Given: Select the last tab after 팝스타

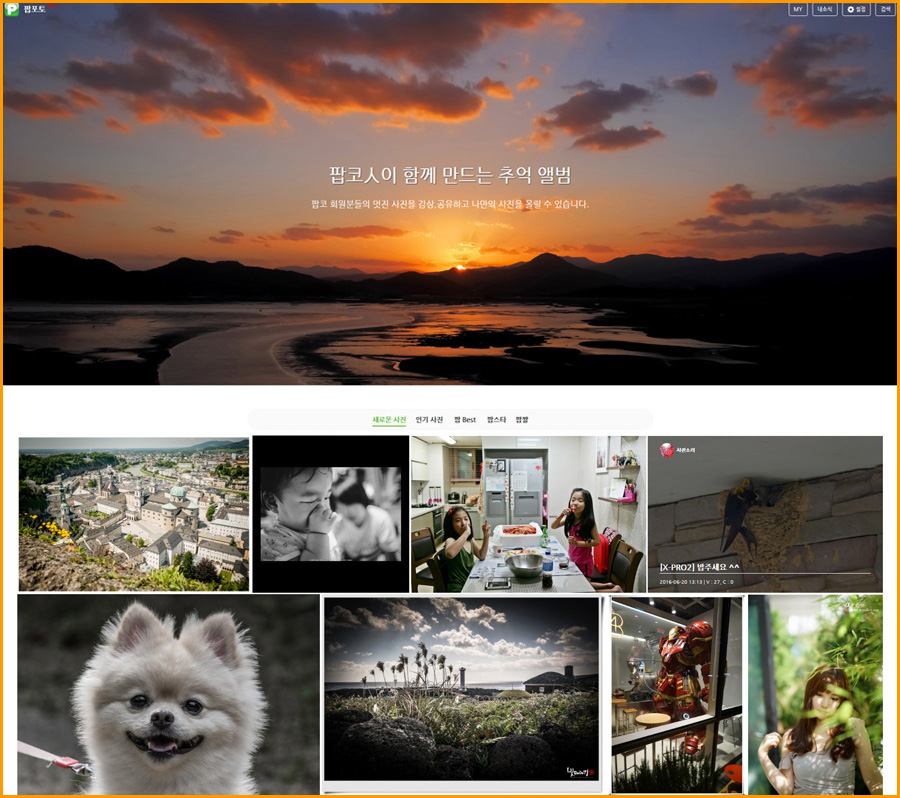Looking at the screenshot, I should (x=522, y=420).
